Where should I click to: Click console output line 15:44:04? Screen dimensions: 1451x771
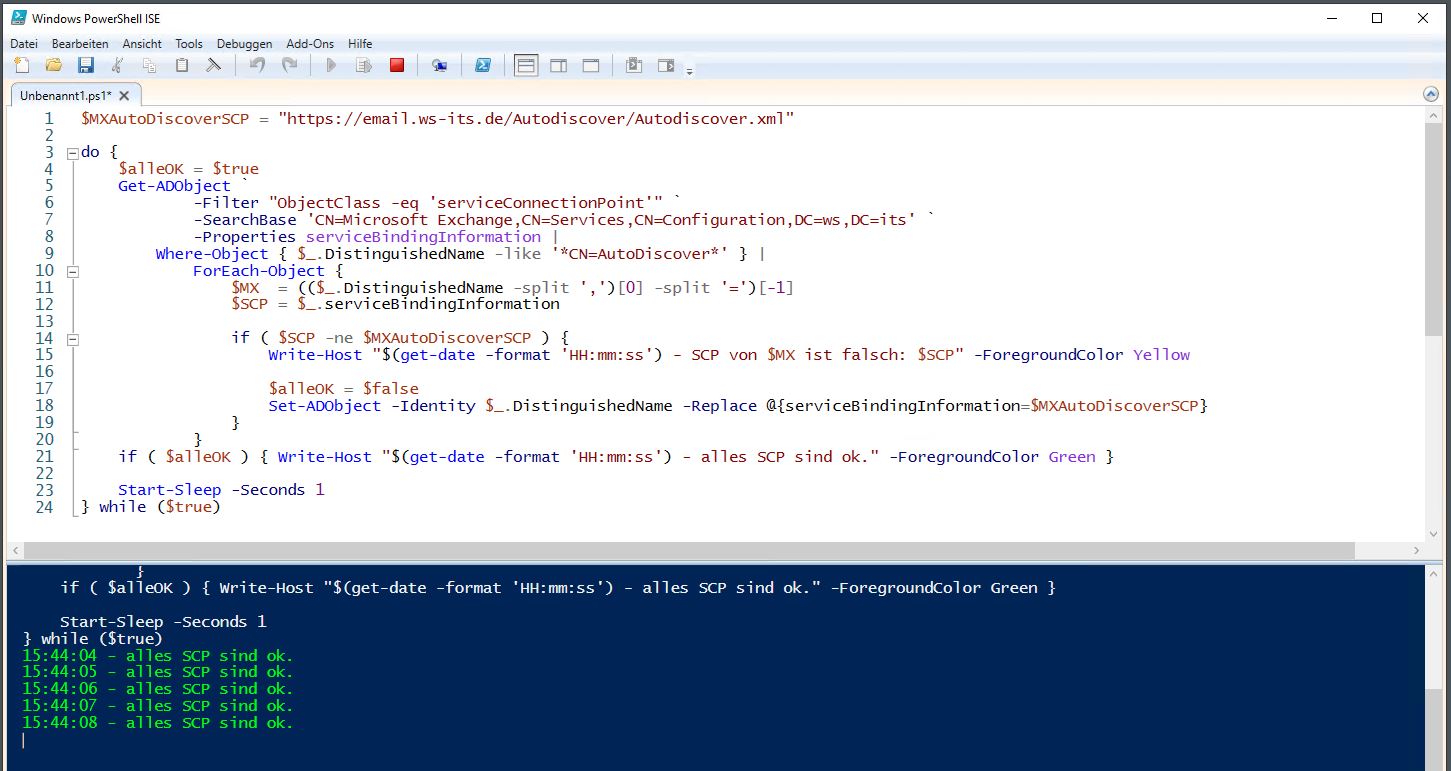tap(157, 656)
